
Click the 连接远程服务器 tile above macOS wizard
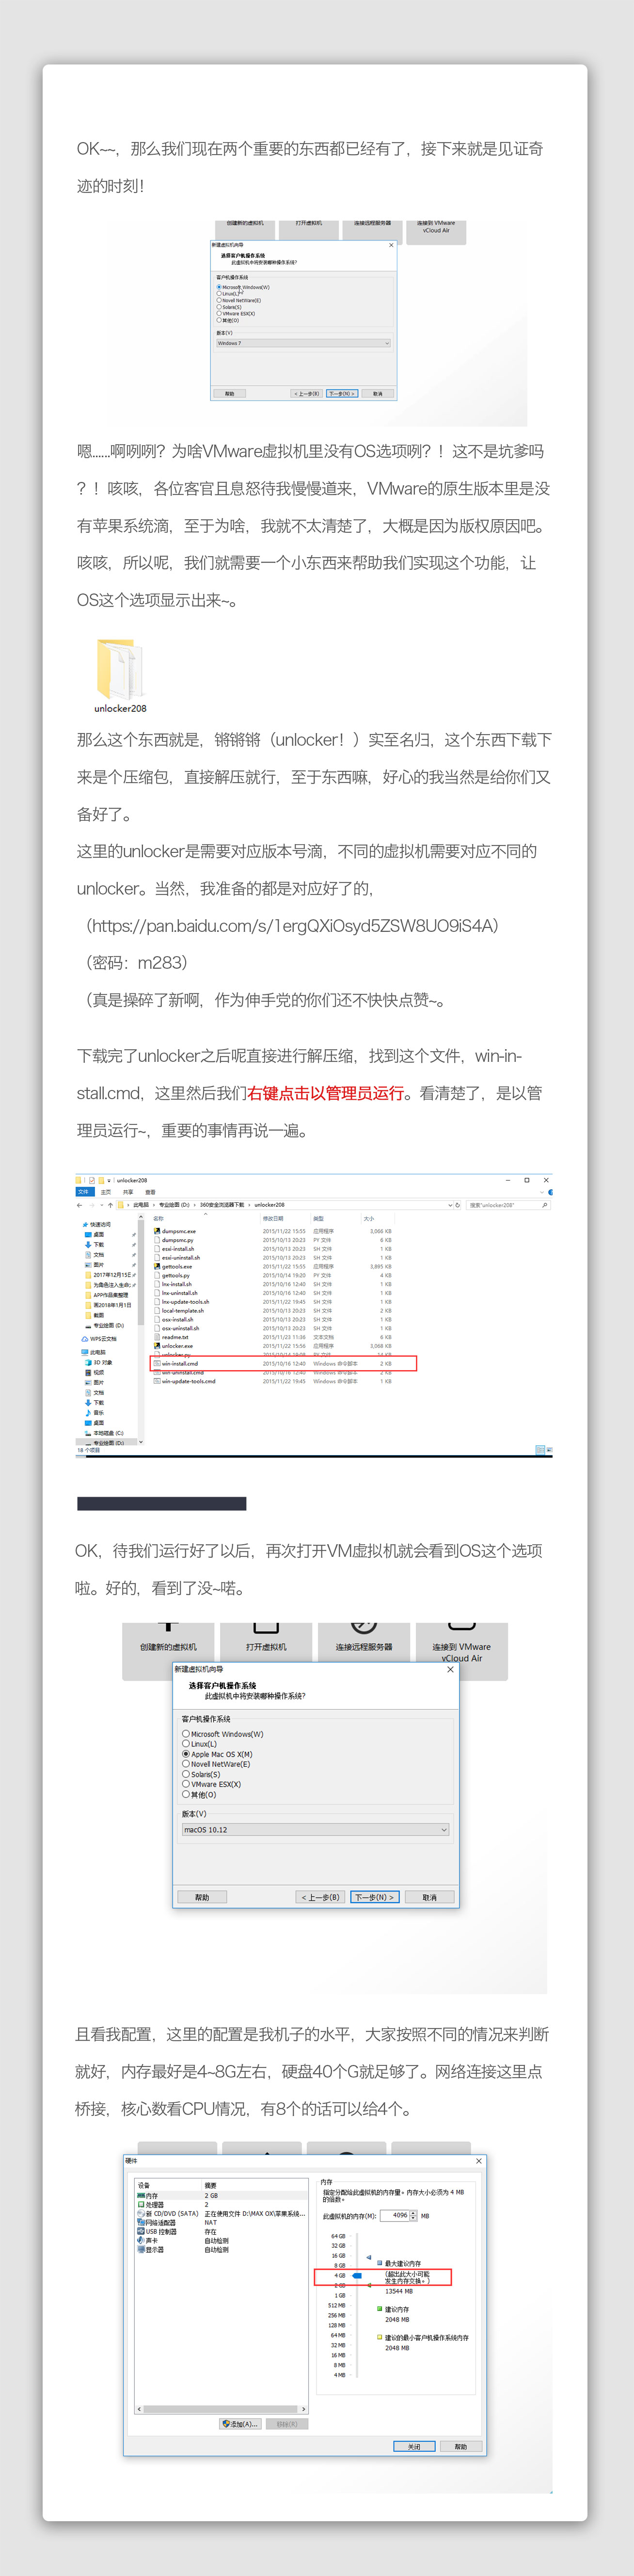(x=364, y=1647)
